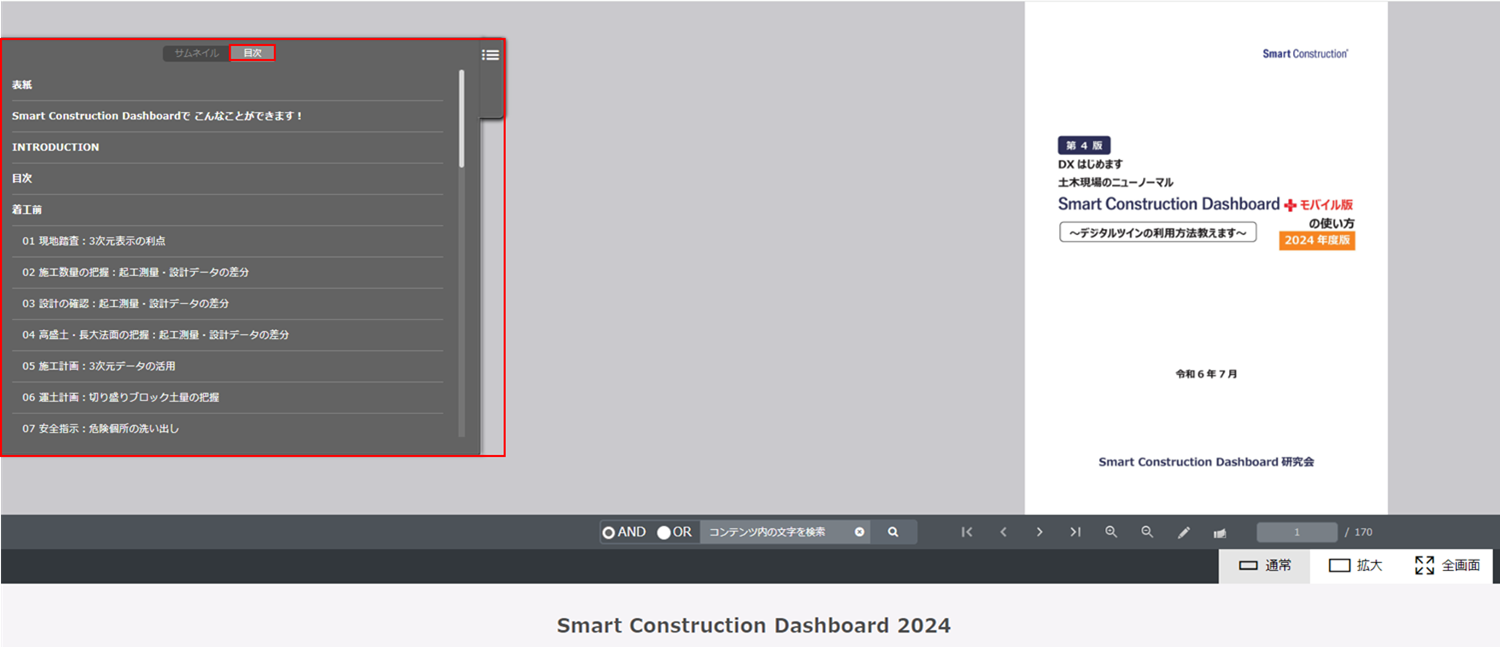Select the OR search radio button

[x=664, y=532]
